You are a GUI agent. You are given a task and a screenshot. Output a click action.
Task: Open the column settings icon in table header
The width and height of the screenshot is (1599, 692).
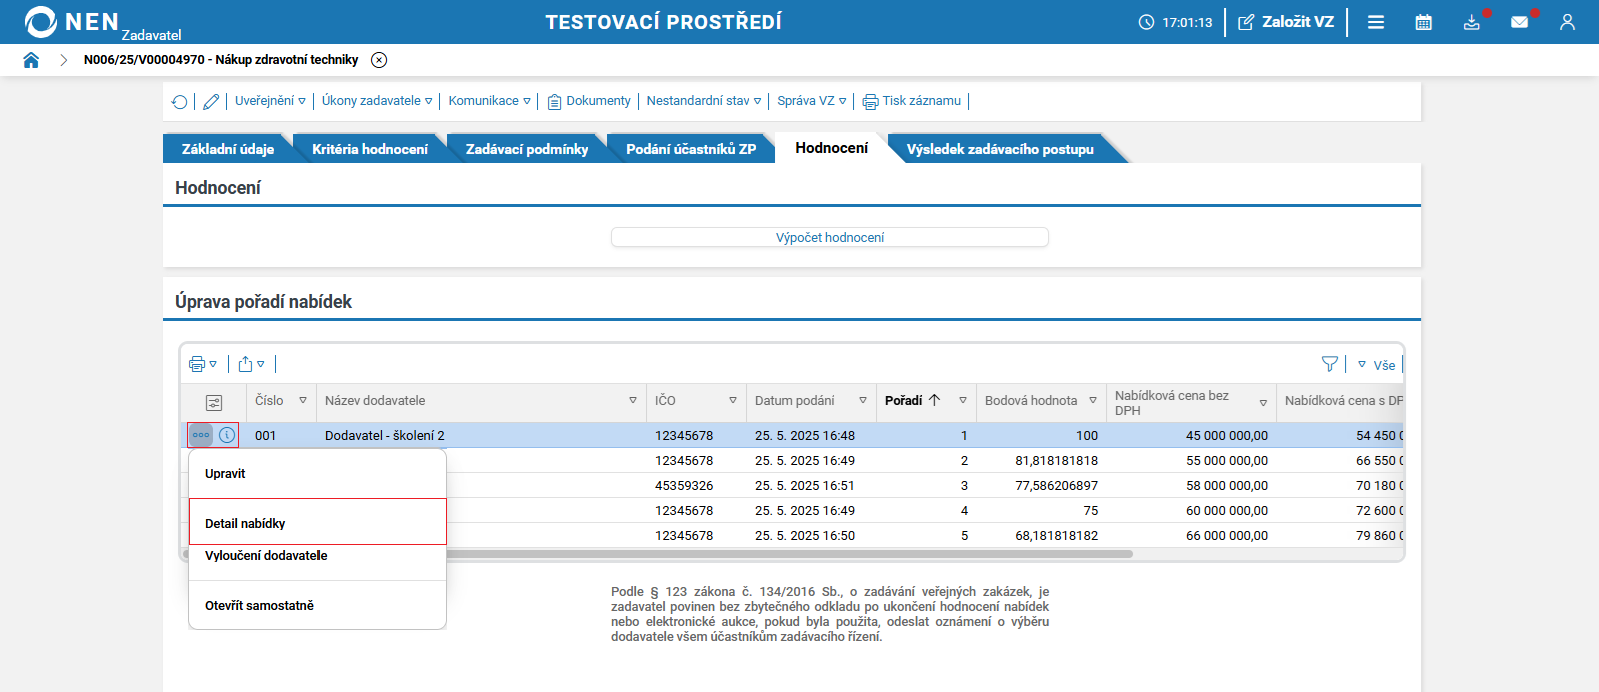point(213,402)
